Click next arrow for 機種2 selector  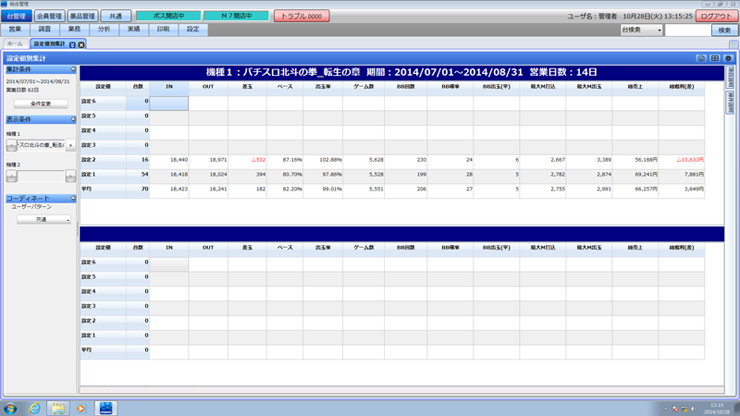(x=70, y=176)
